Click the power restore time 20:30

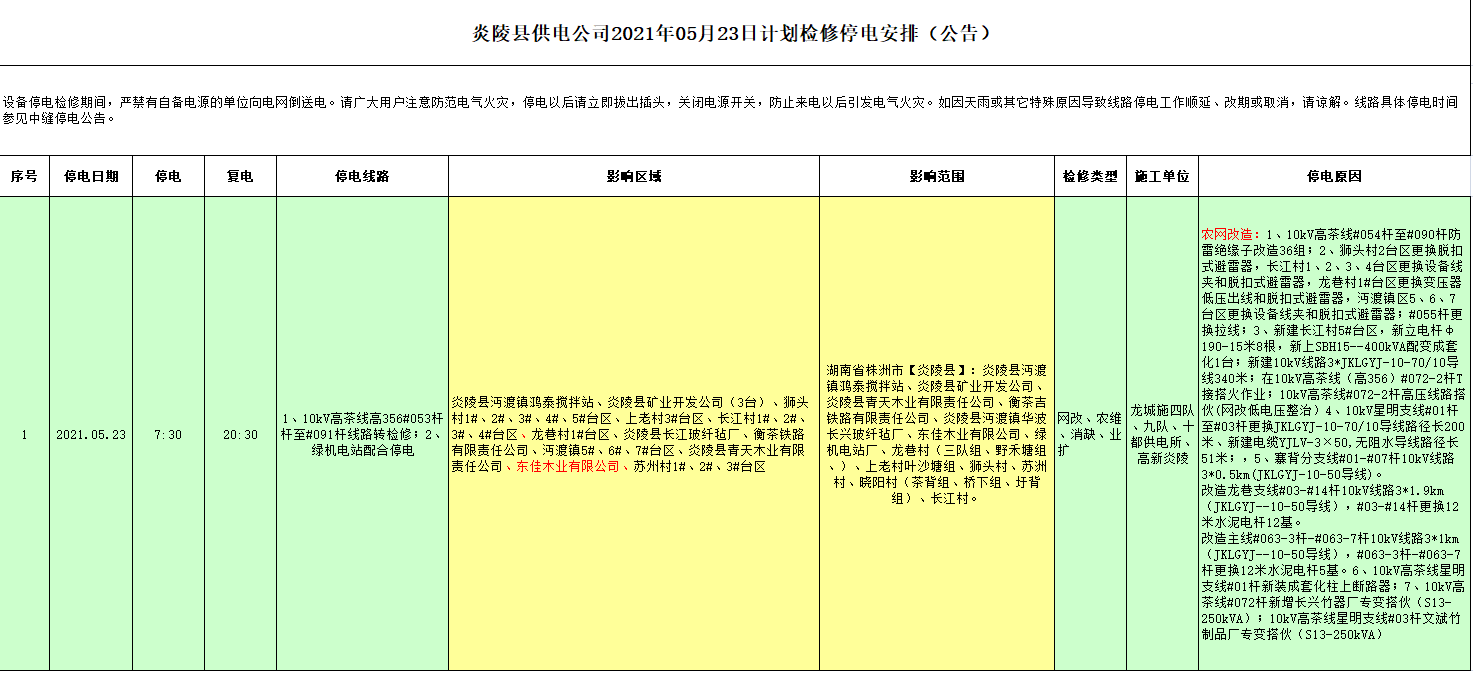(x=240, y=435)
